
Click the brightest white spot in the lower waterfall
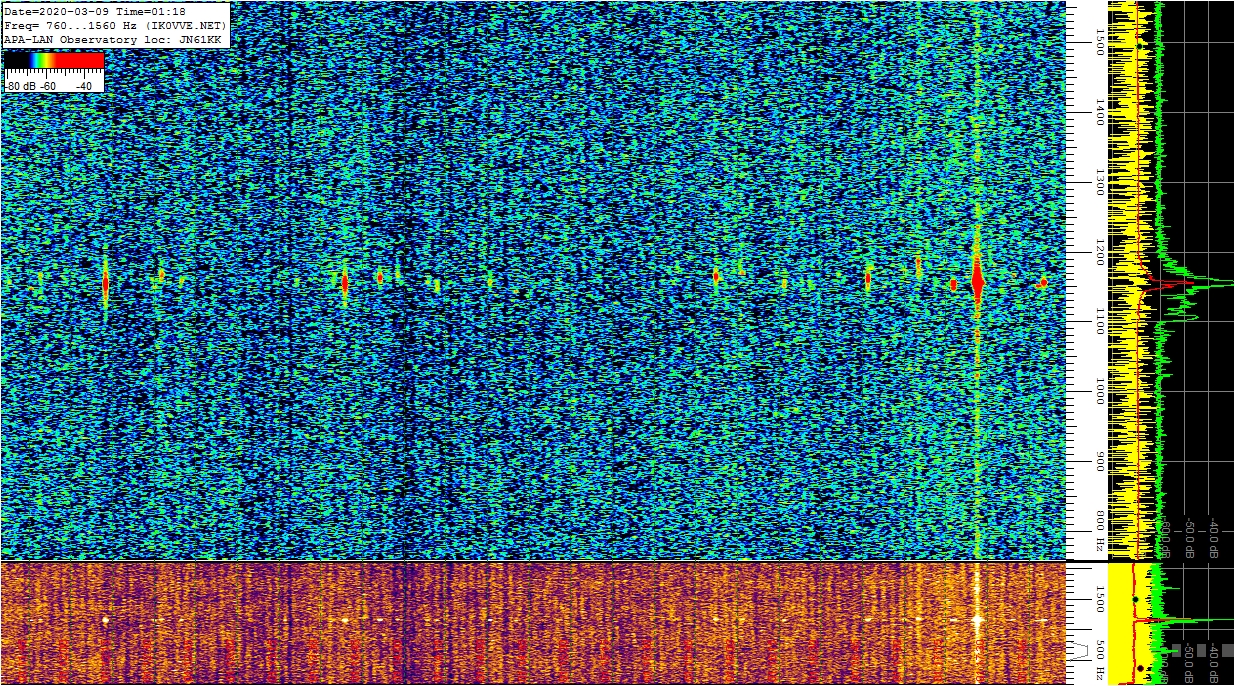[977, 619]
